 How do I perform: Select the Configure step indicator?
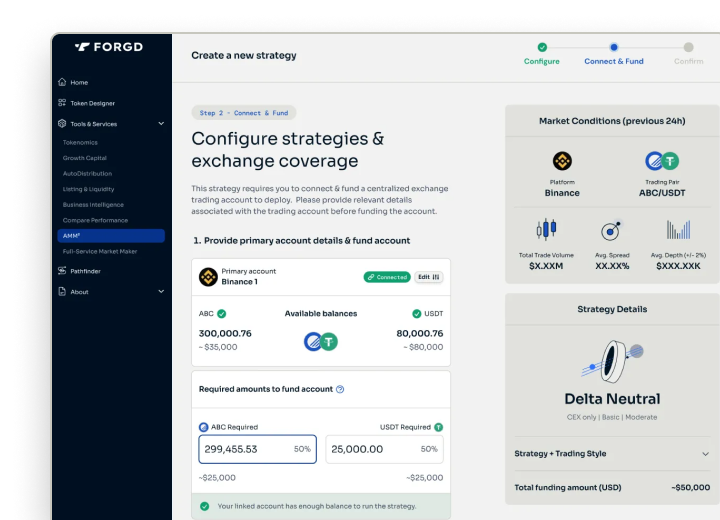[542, 47]
